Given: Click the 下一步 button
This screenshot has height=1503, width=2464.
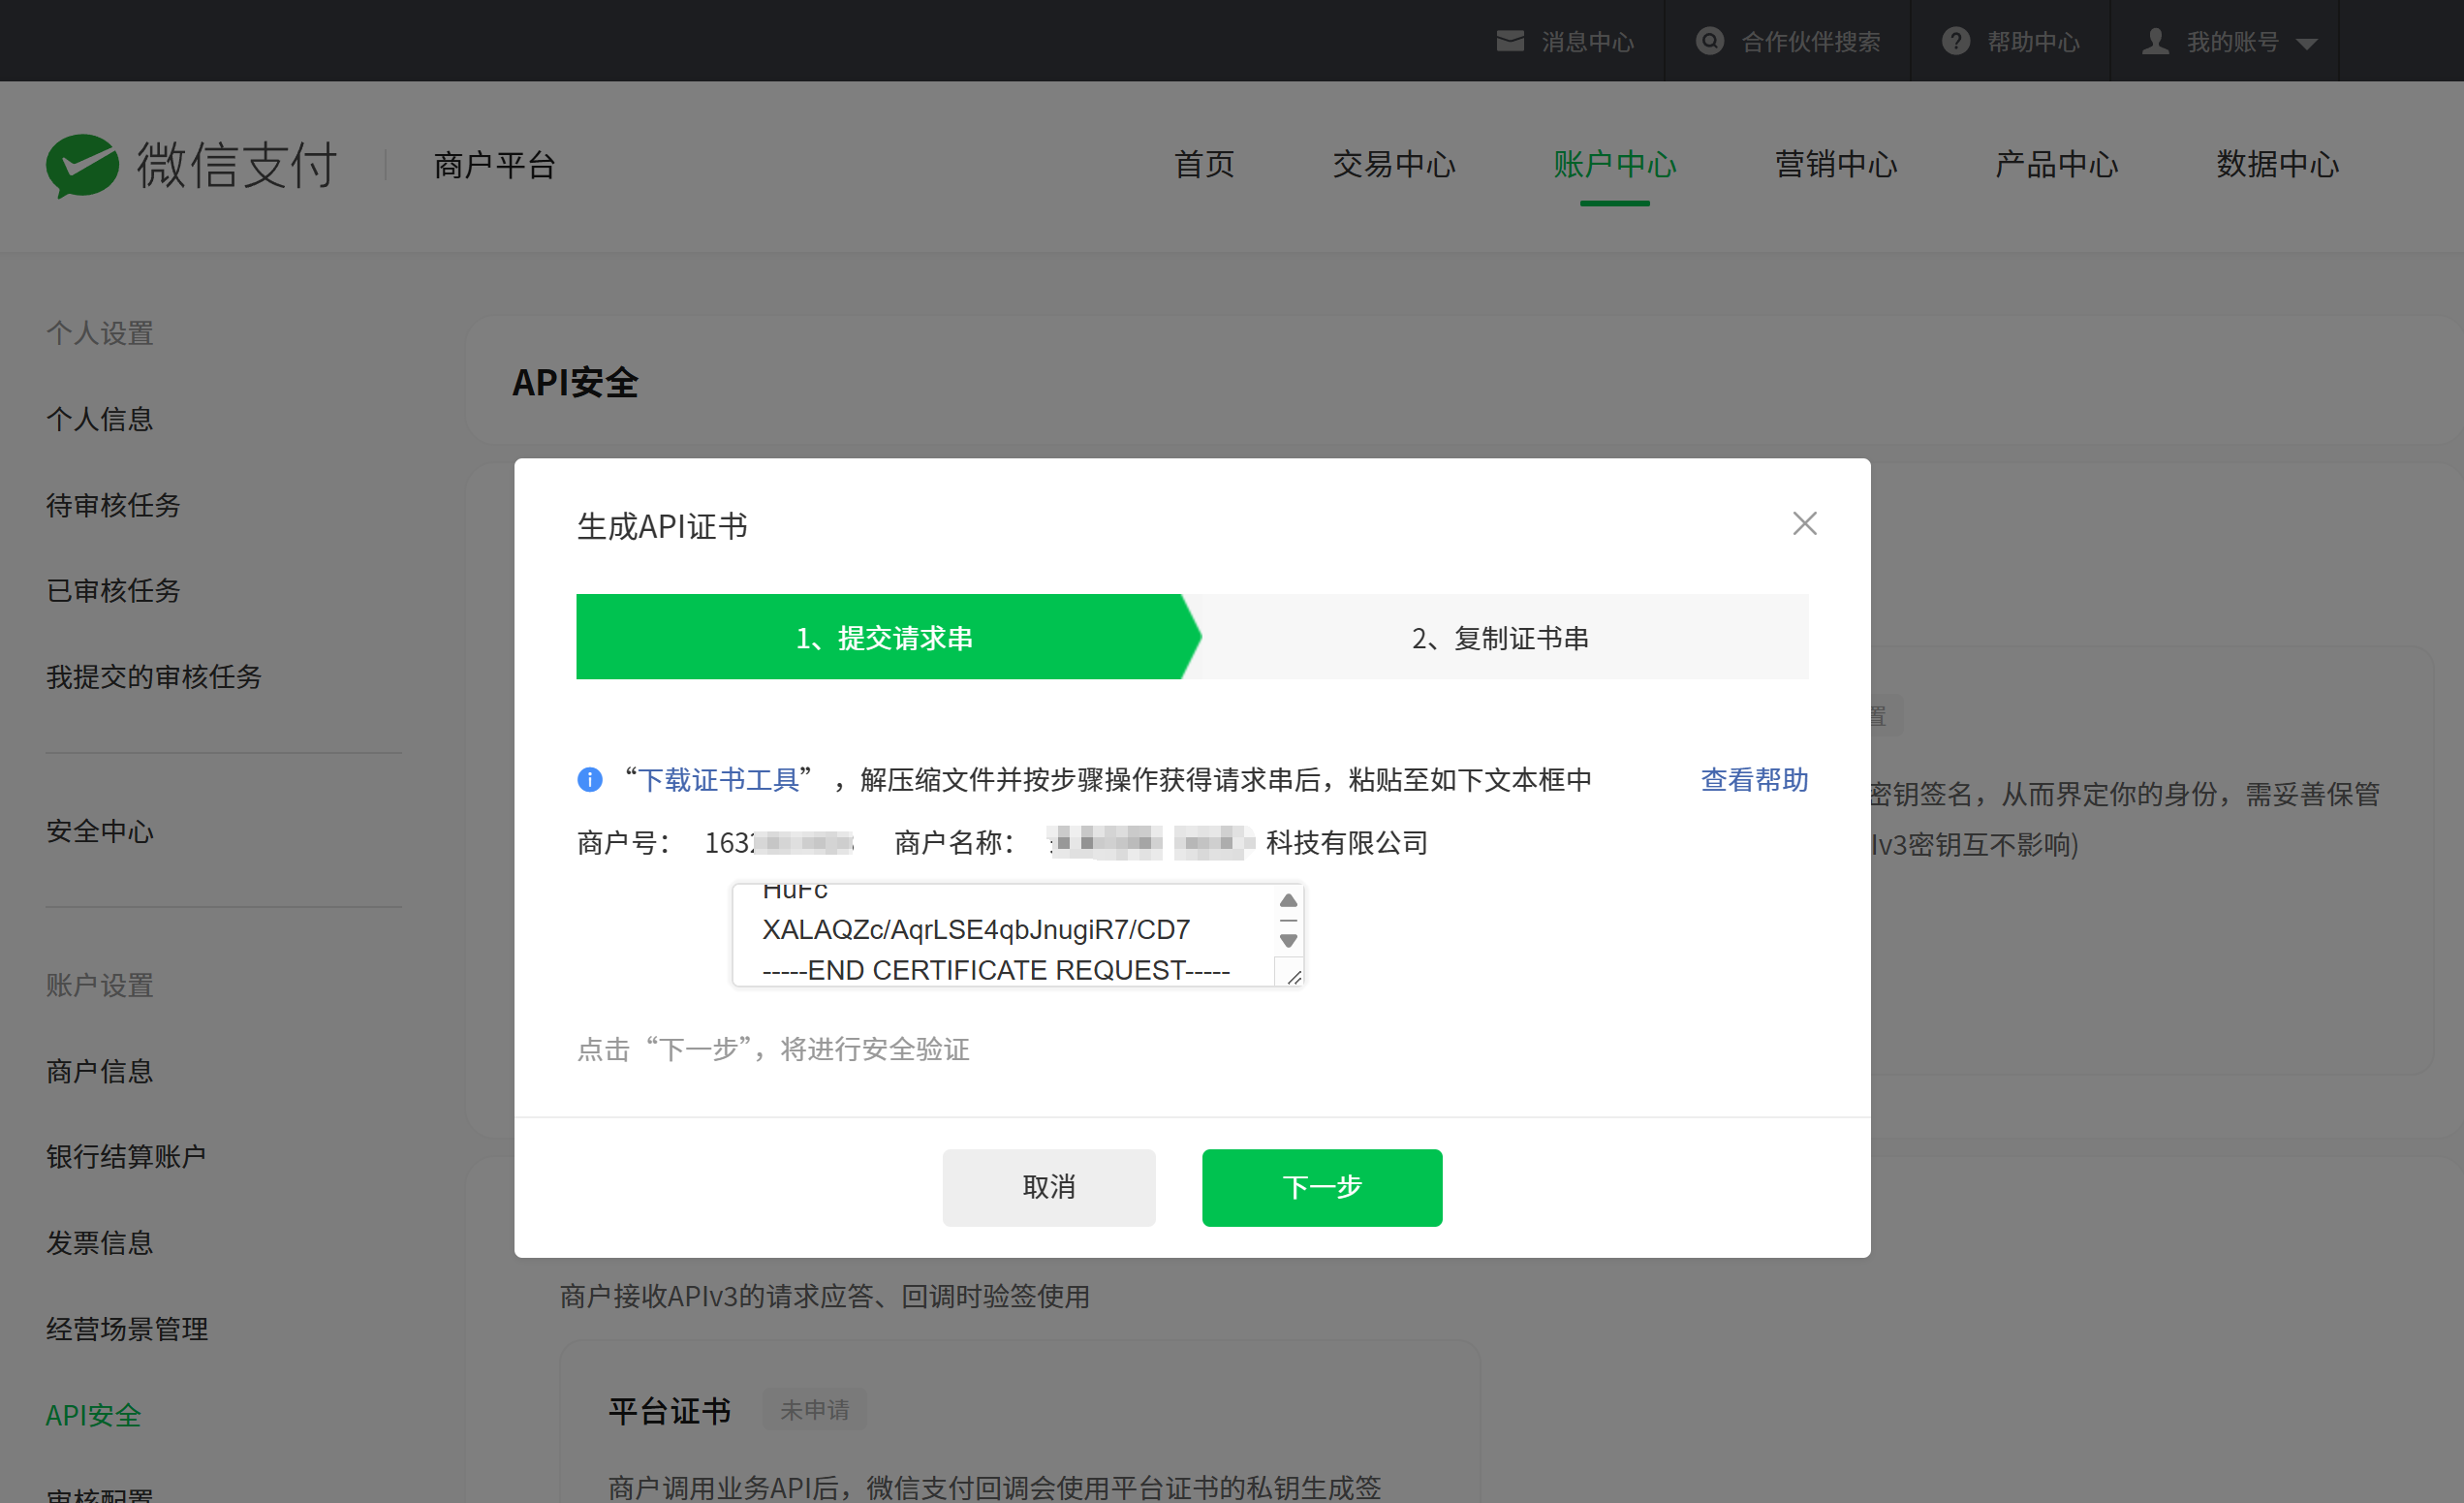Looking at the screenshot, I should pyautogui.click(x=1321, y=1187).
